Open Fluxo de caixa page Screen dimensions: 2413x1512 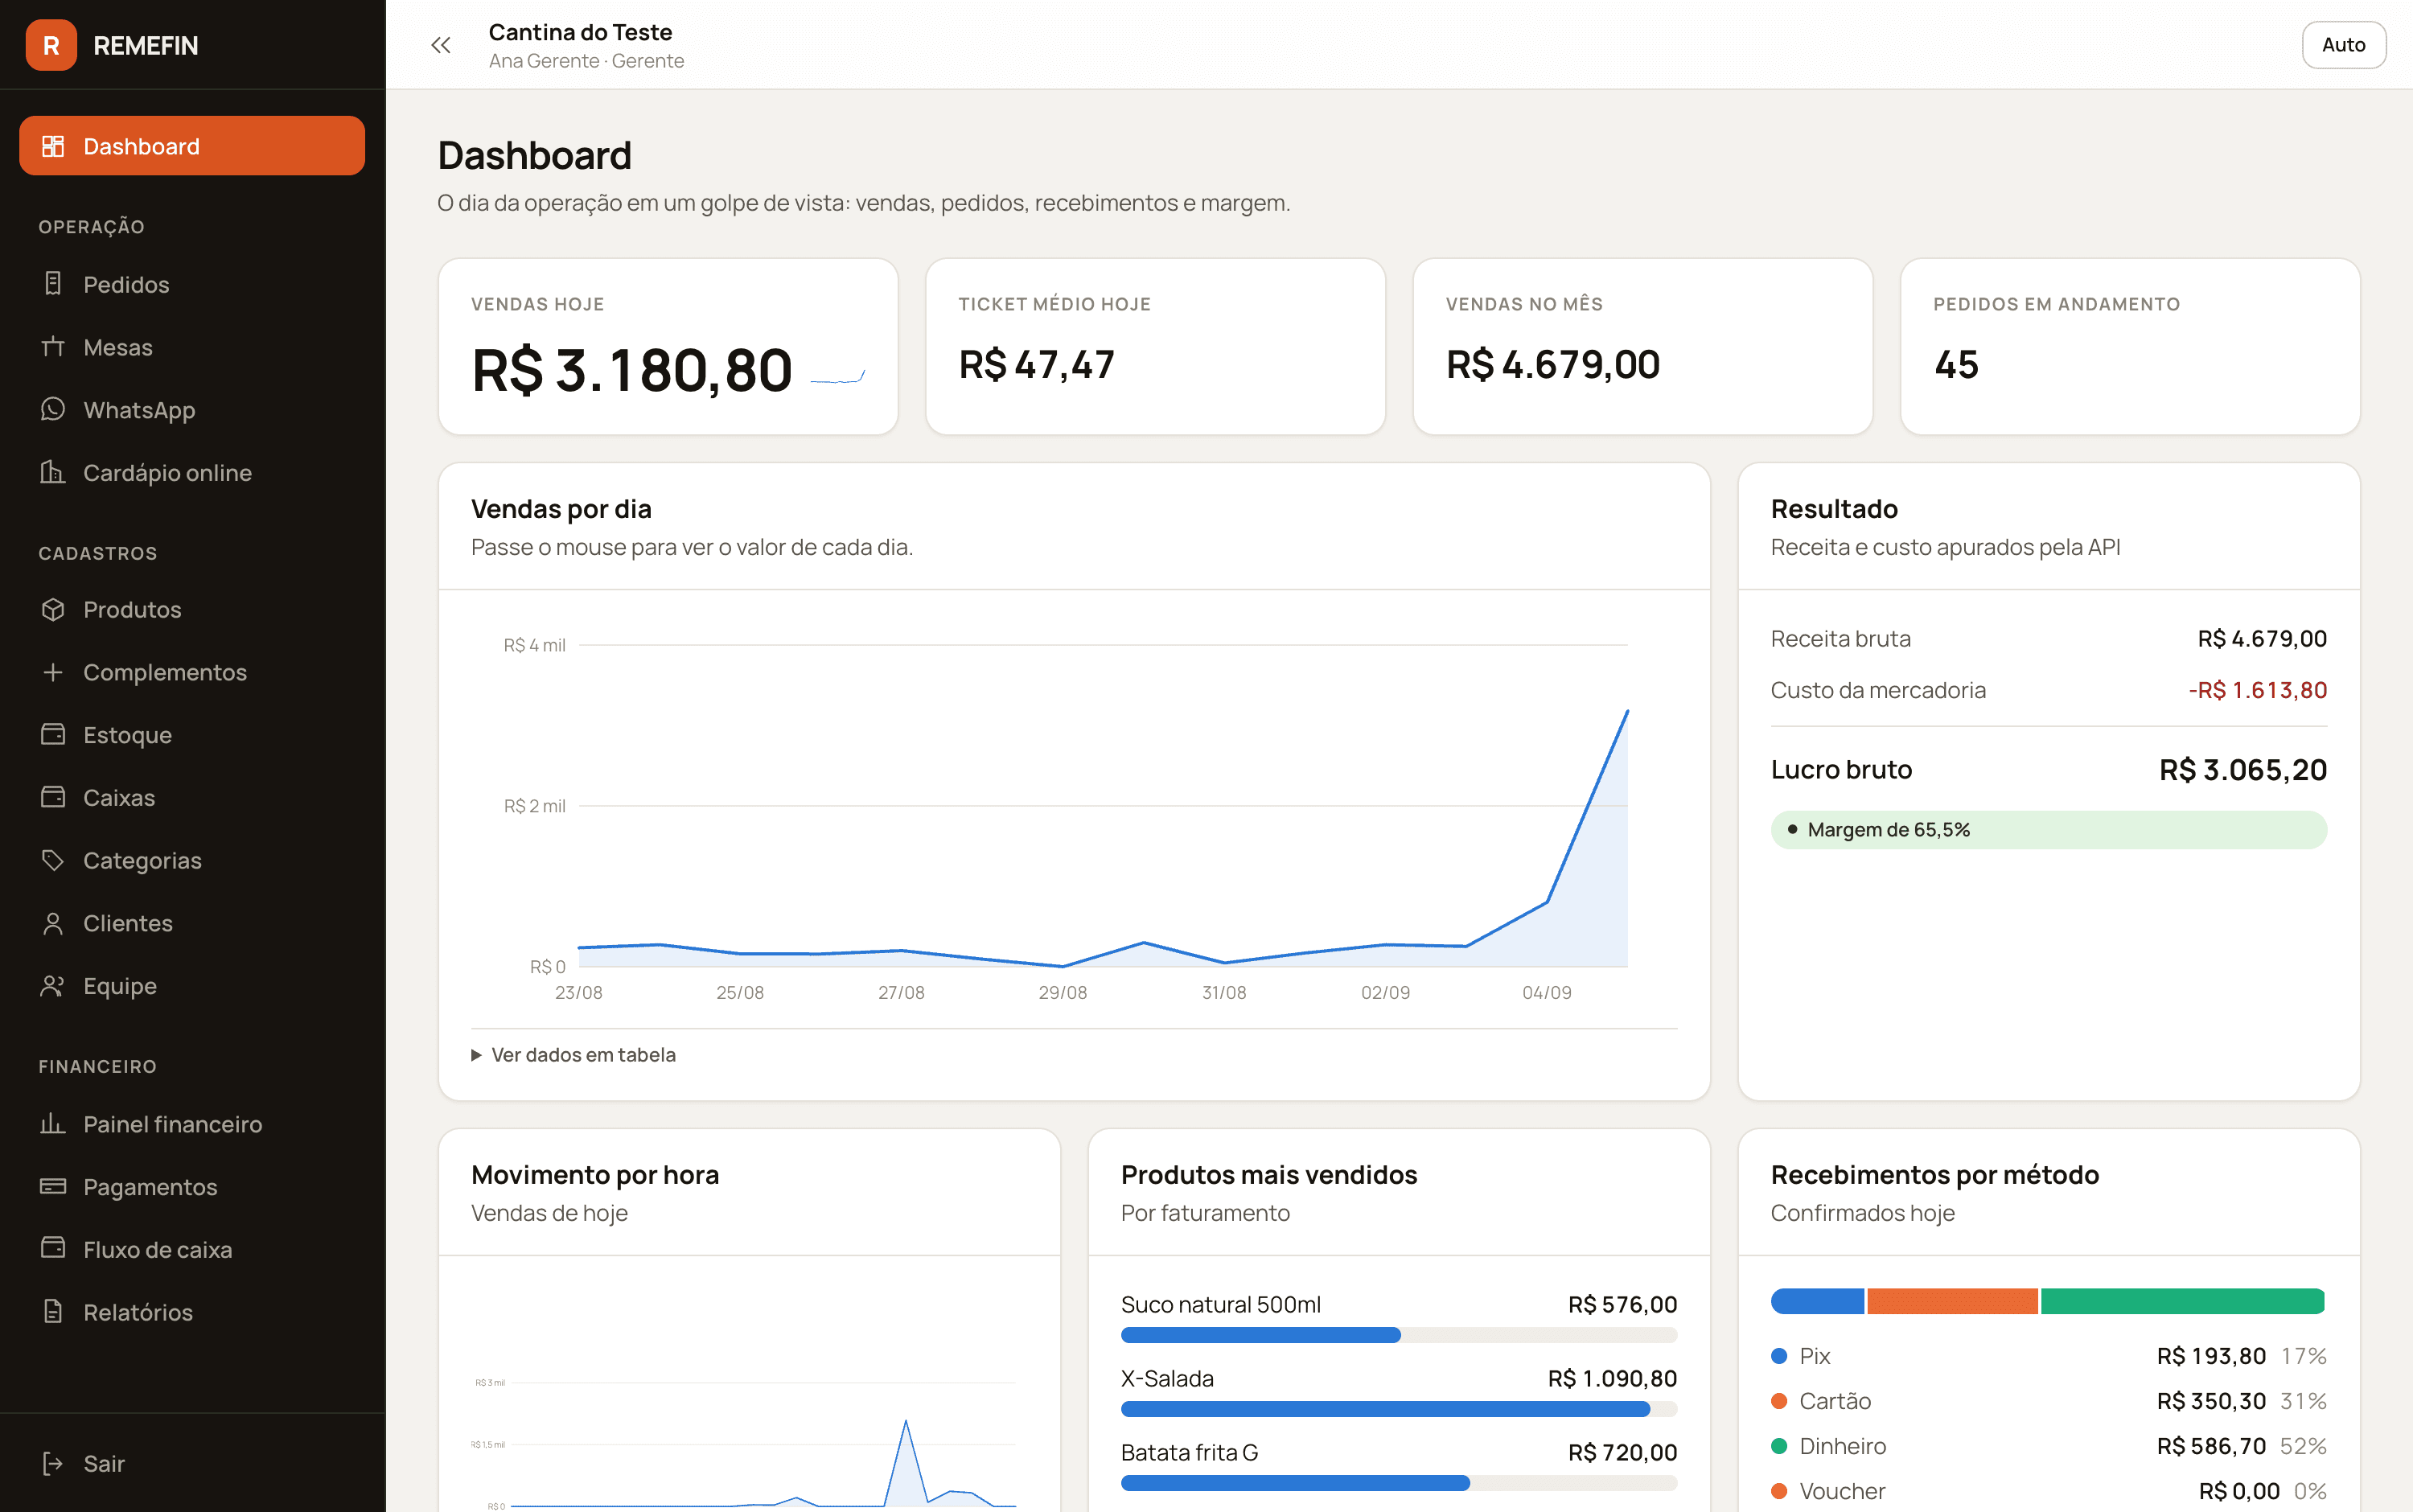(x=192, y=1249)
